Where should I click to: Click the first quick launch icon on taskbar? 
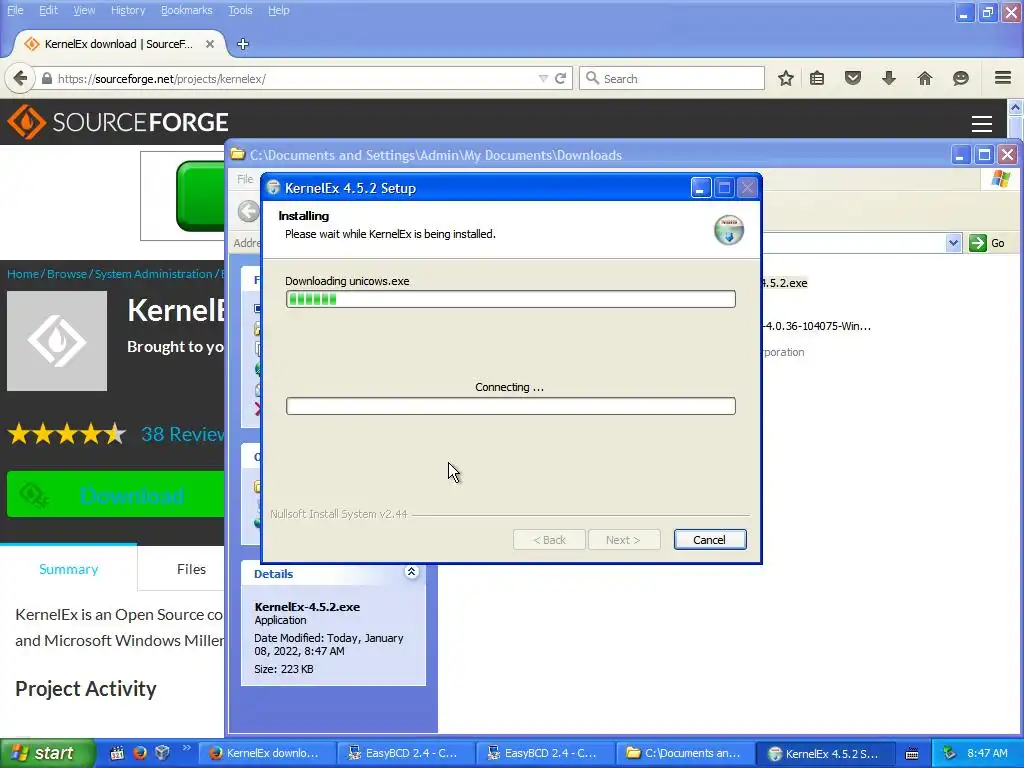(x=117, y=753)
